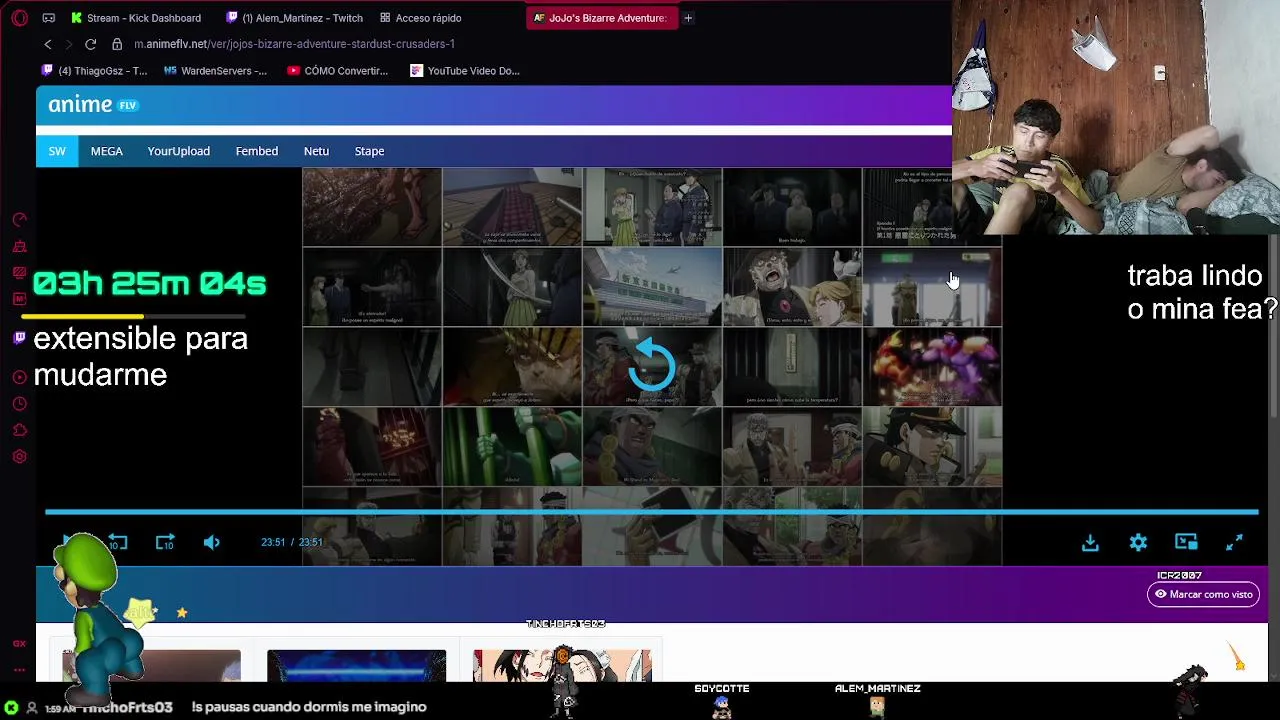1280x720 pixels.
Task: Open the GX Corner gamepad icon
Action: 49,18
